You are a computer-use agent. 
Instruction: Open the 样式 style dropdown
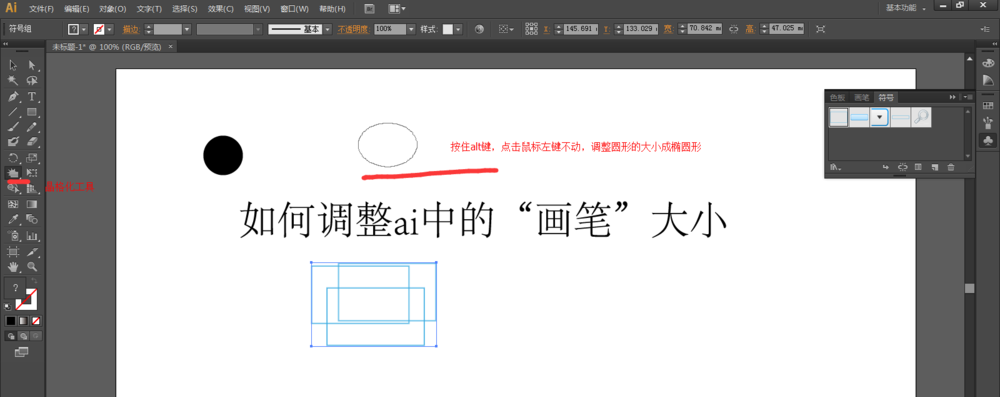pos(458,29)
